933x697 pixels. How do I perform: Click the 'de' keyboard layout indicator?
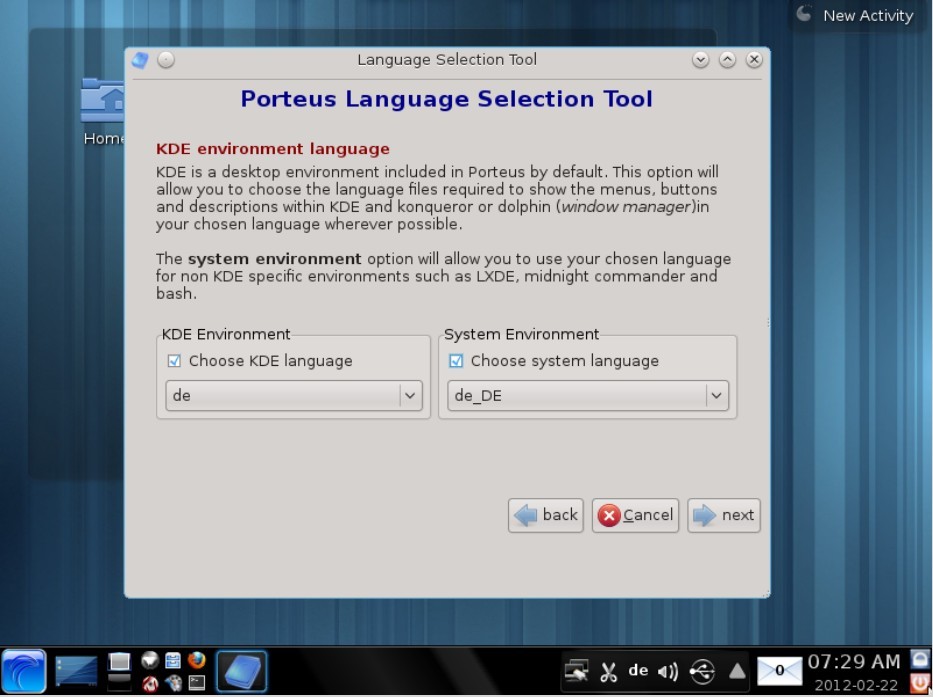[638, 671]
